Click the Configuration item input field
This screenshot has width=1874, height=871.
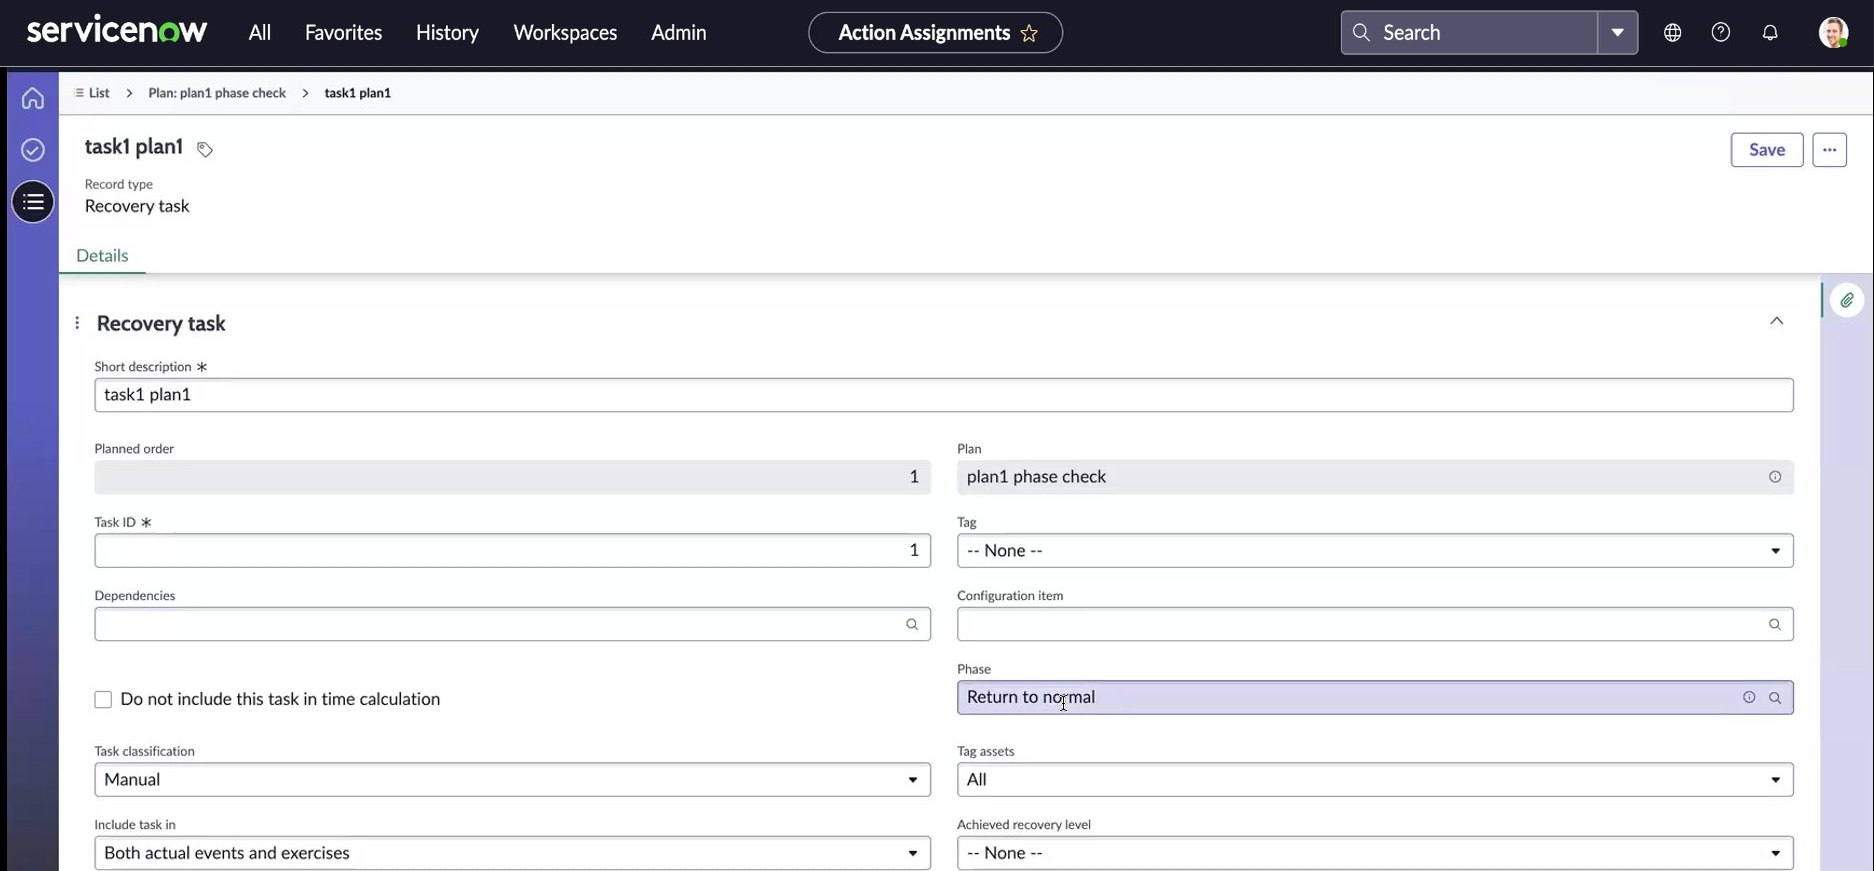tap(1375, 624)
